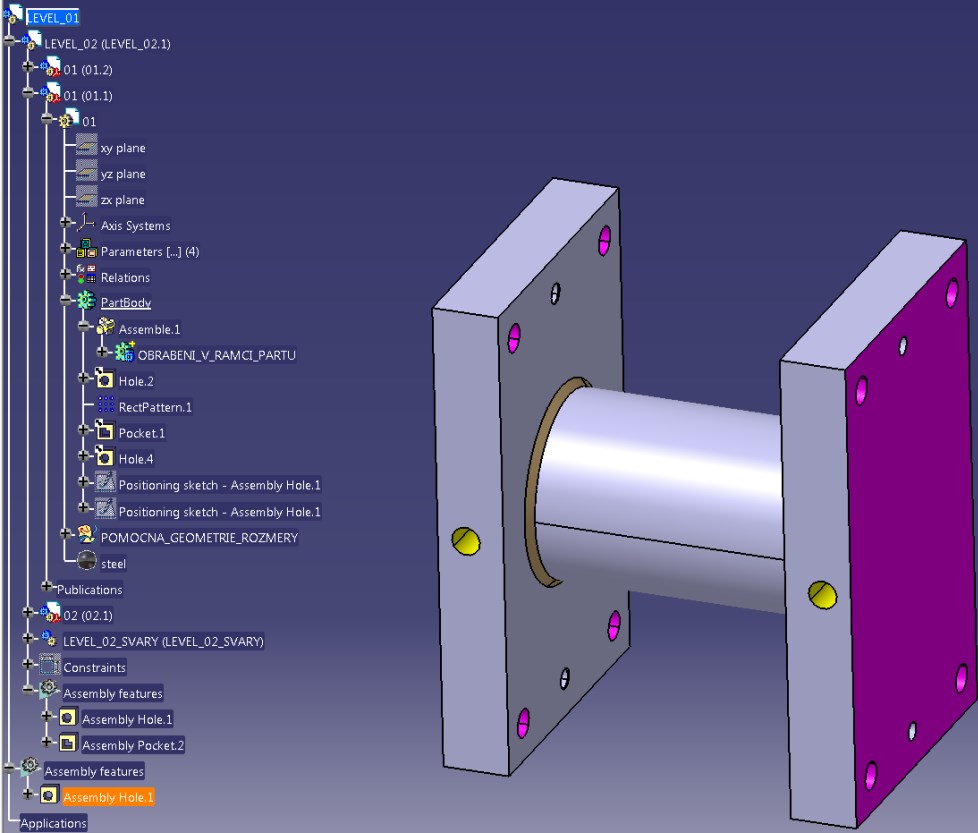Collapse the LEVEL_02 (LEVEL_02.1) node

[x=9, y=41]
